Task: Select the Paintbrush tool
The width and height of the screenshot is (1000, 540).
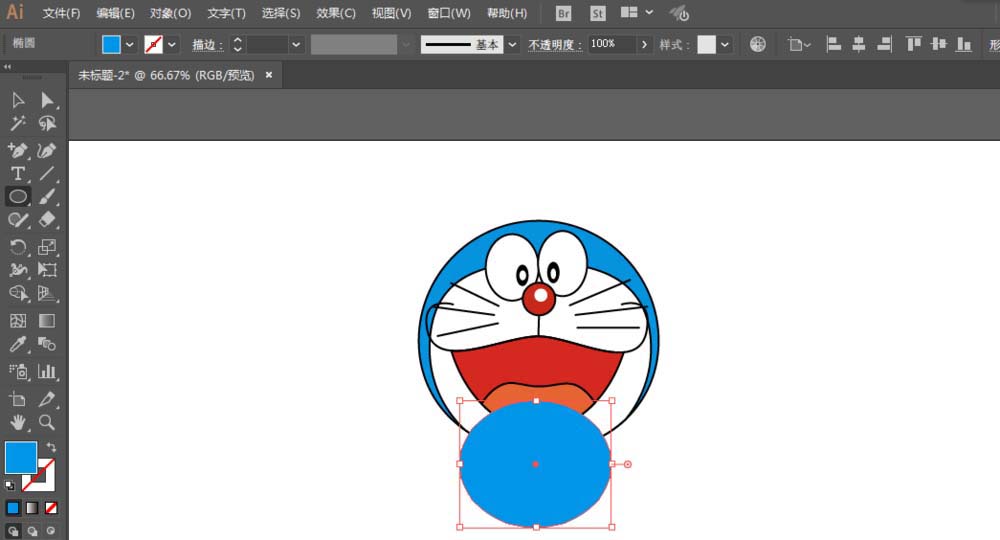Action: tap(47, 196)
